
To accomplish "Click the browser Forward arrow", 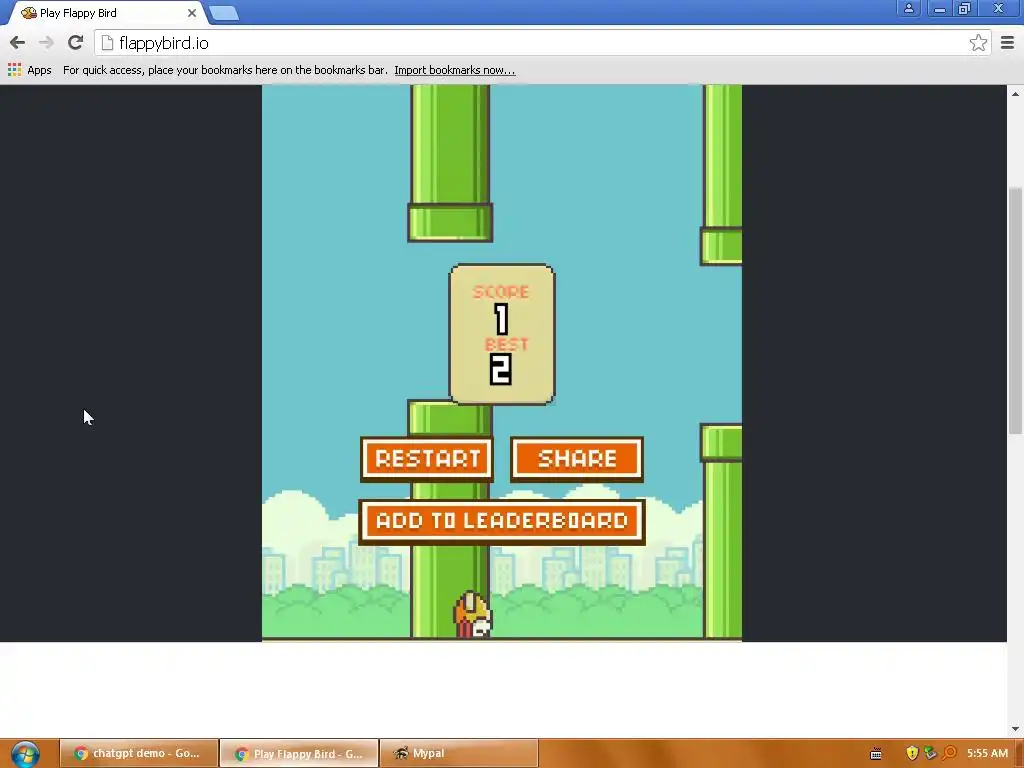I will coord(46,43).
